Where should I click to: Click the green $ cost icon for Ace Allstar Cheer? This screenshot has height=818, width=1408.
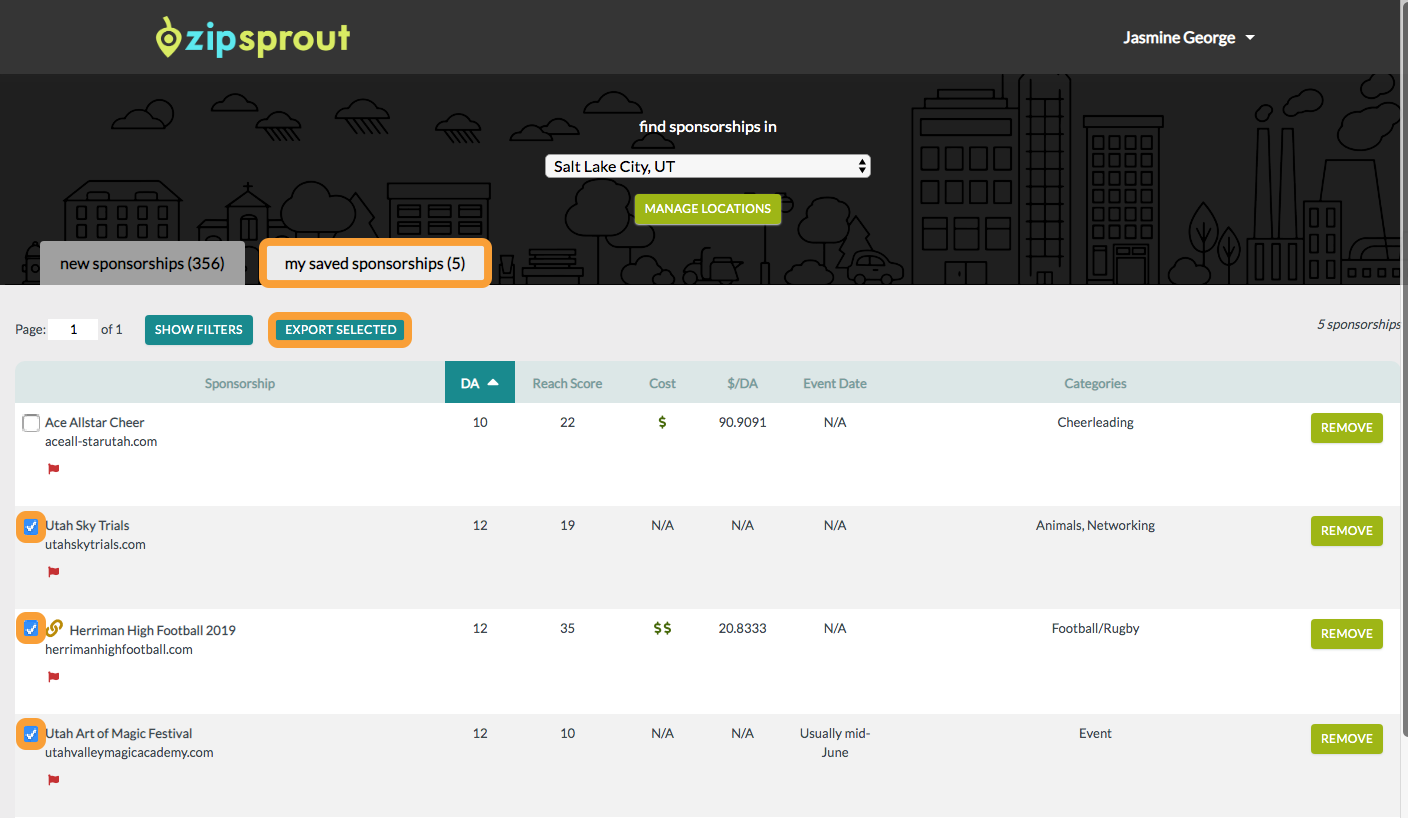pyautogui.click(x=662, y=423)
